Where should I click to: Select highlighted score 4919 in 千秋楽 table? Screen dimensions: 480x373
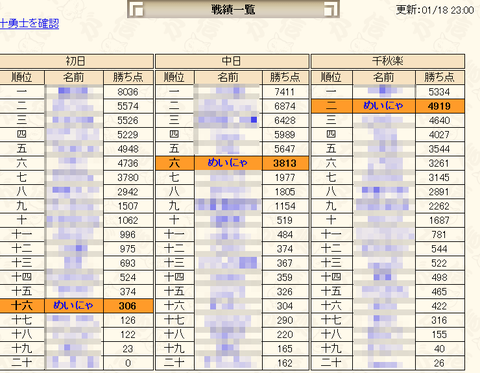coord(439,106)
